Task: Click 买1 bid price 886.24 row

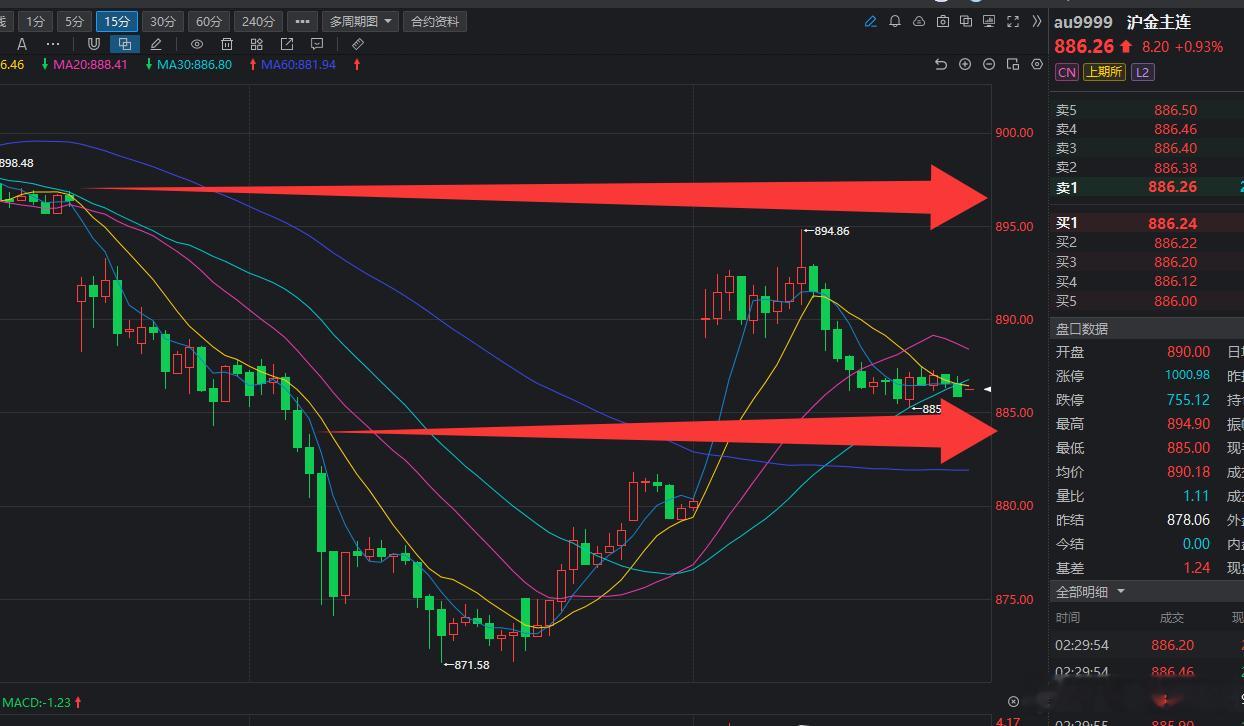Action: tap(1146, 224)
